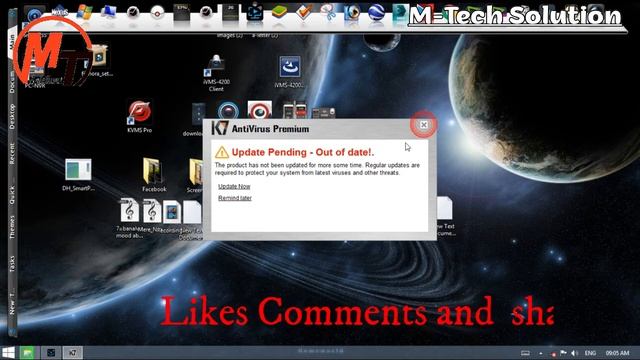
Task: Click the ENG language indicator
Action: 590,353
